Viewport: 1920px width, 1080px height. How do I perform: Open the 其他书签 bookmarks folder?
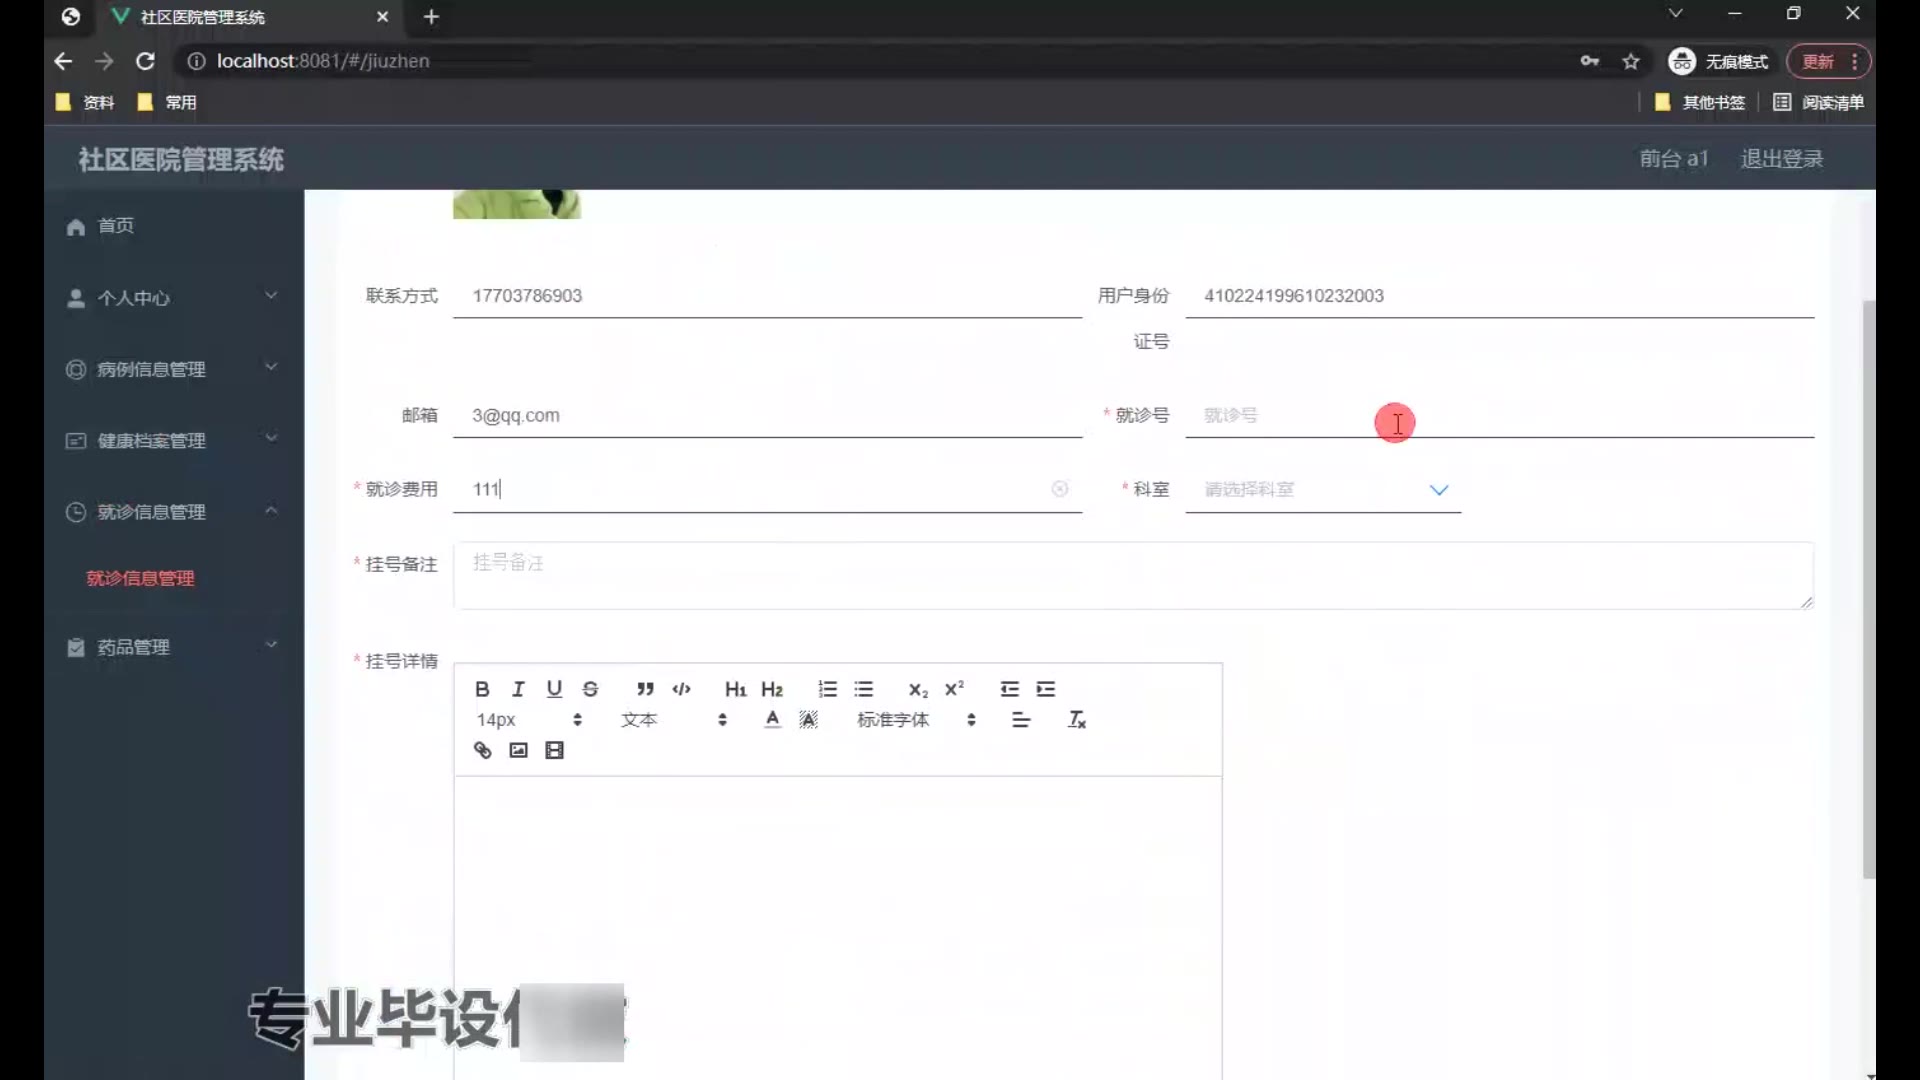[x=1700, y=102]
